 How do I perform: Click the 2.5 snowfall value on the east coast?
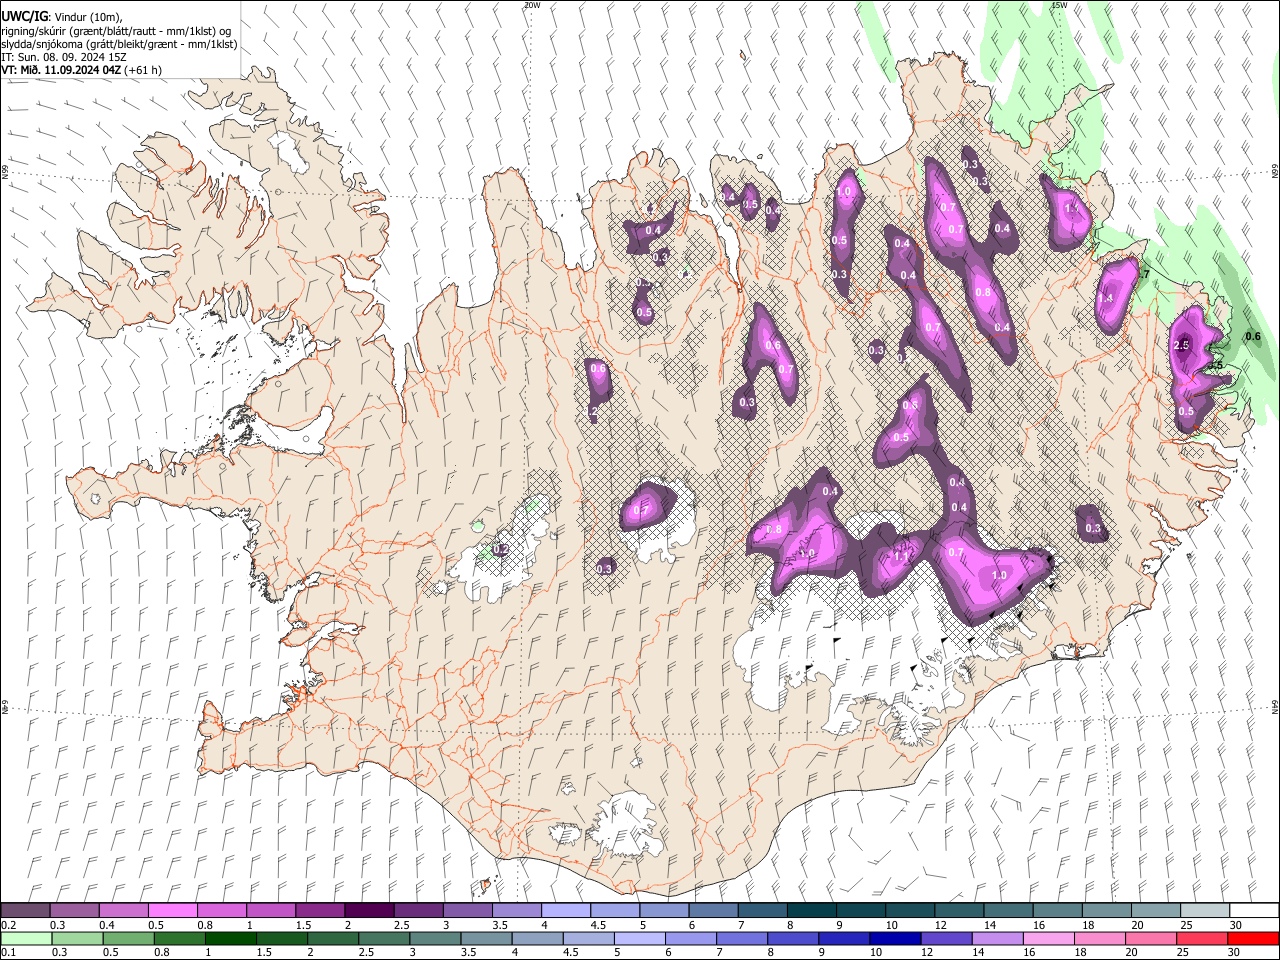click(x=1181, y=345)
